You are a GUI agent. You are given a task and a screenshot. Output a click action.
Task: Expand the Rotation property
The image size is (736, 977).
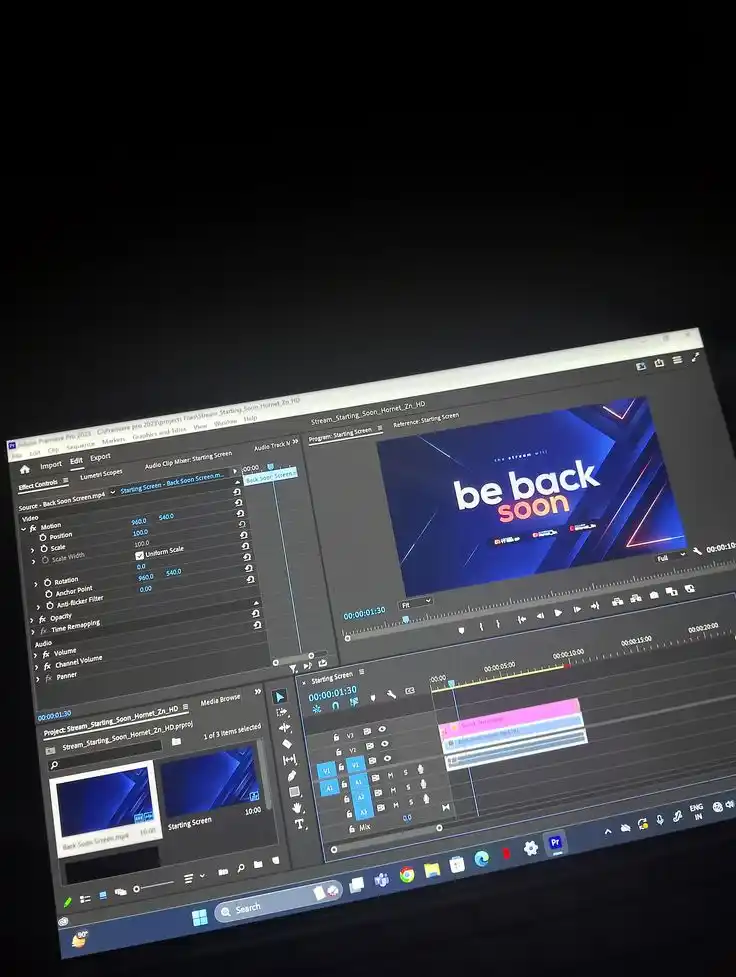point(36,584)
